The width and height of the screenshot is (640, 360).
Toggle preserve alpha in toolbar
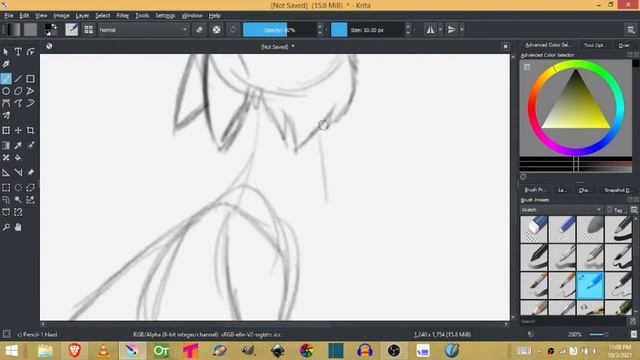[x=216, y=30]
